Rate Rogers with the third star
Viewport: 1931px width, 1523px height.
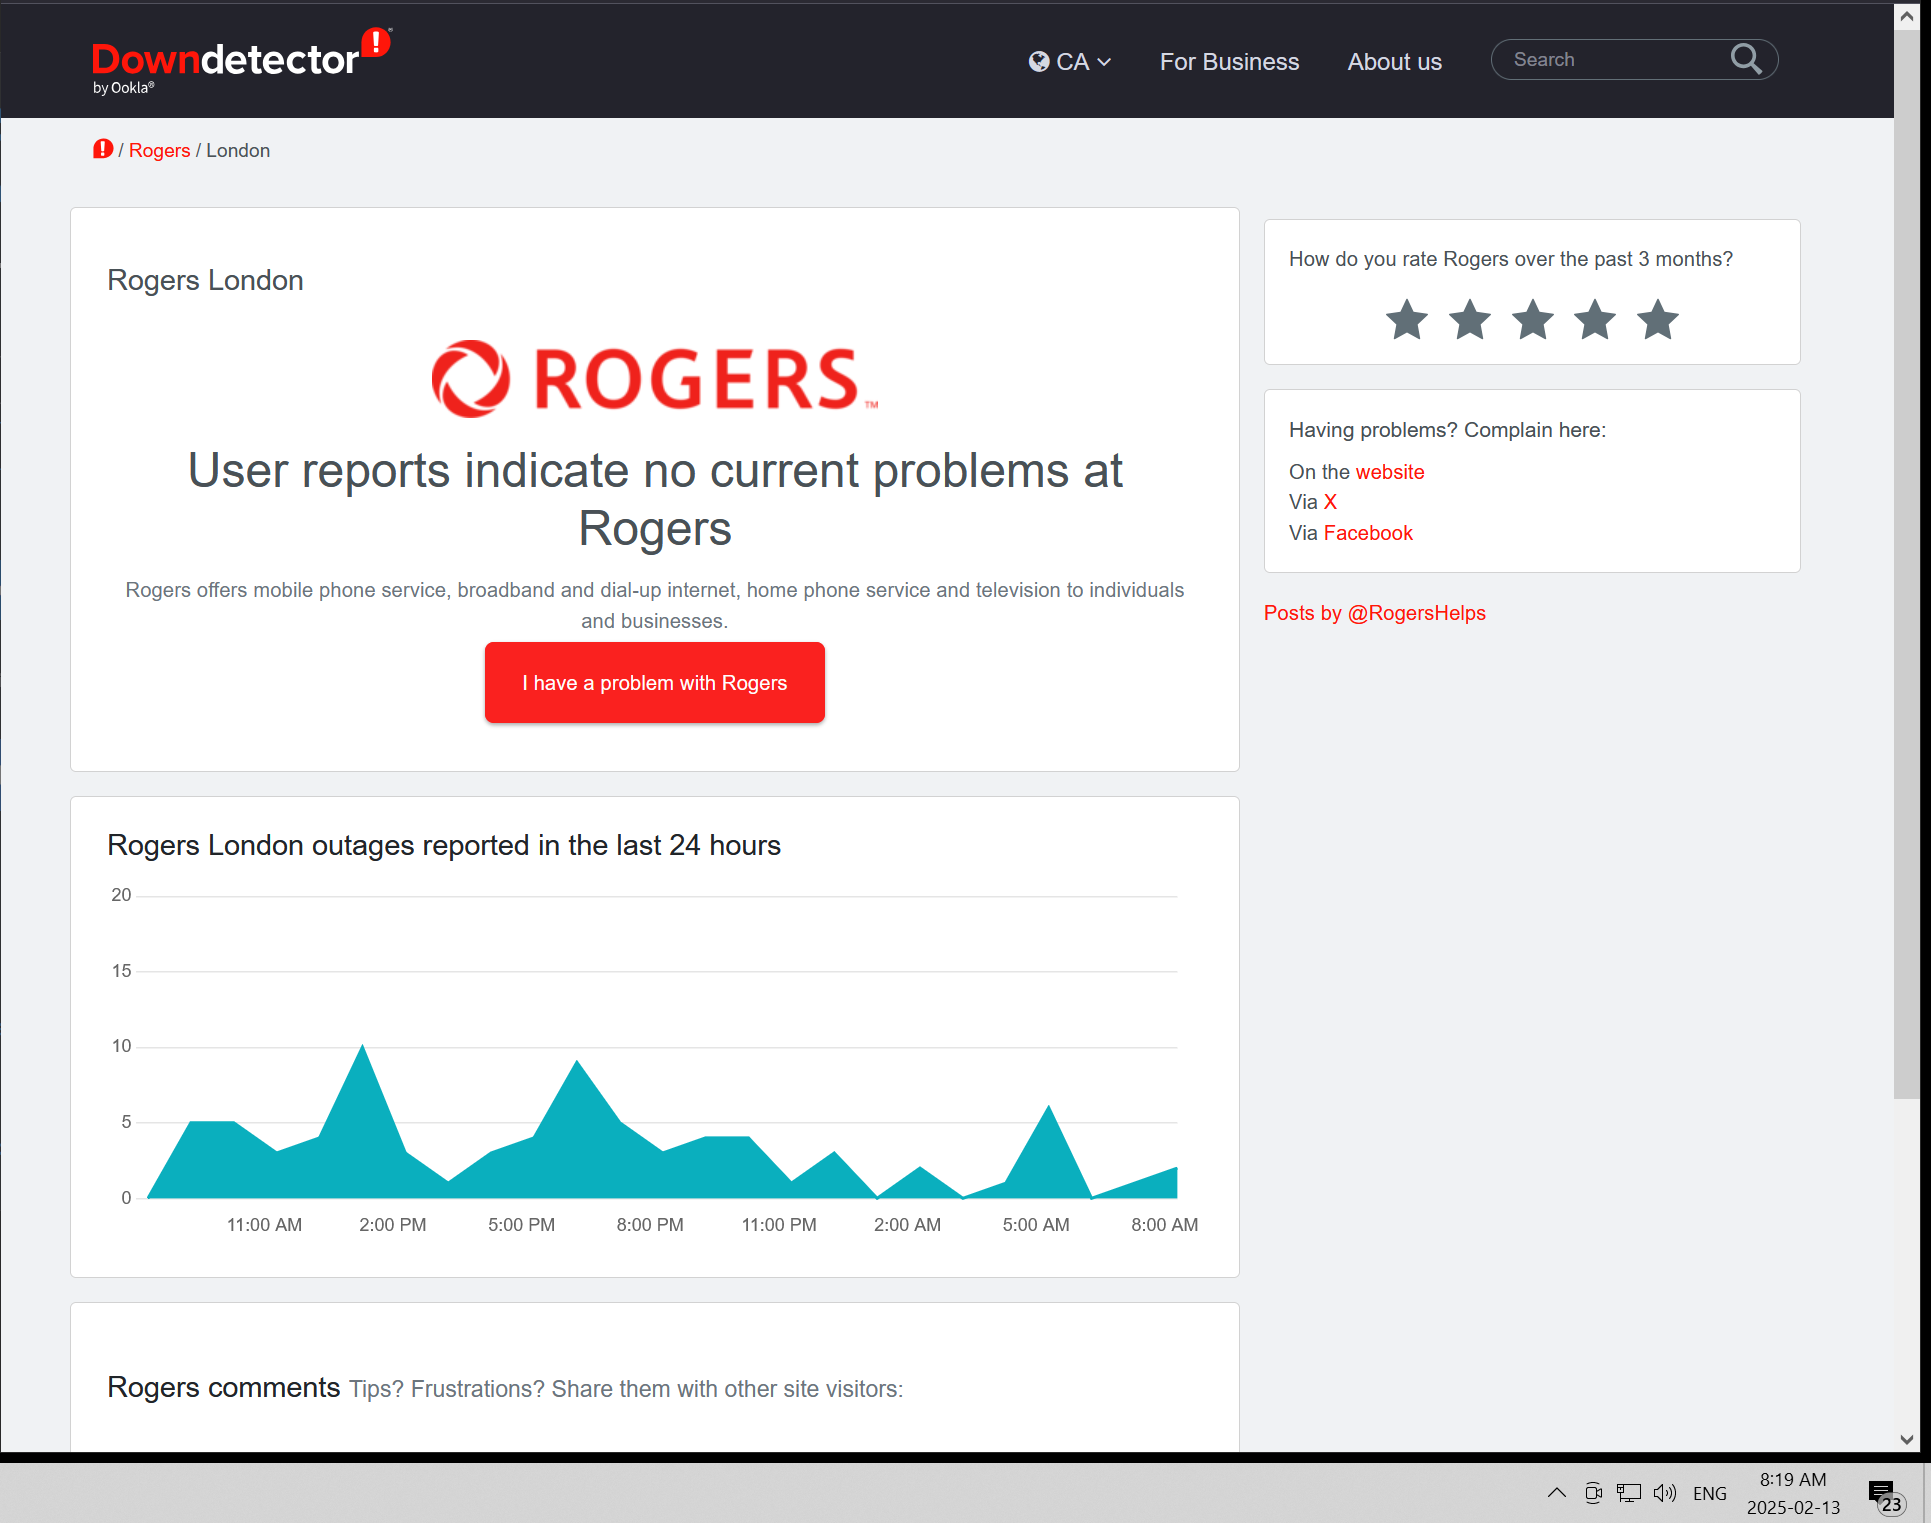1532,320
